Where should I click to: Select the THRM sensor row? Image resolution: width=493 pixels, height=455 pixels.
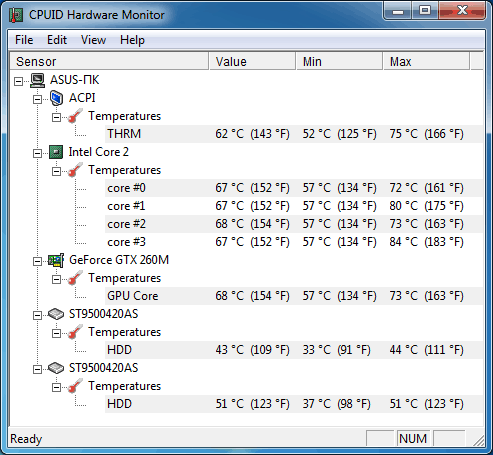click(294, 134)
